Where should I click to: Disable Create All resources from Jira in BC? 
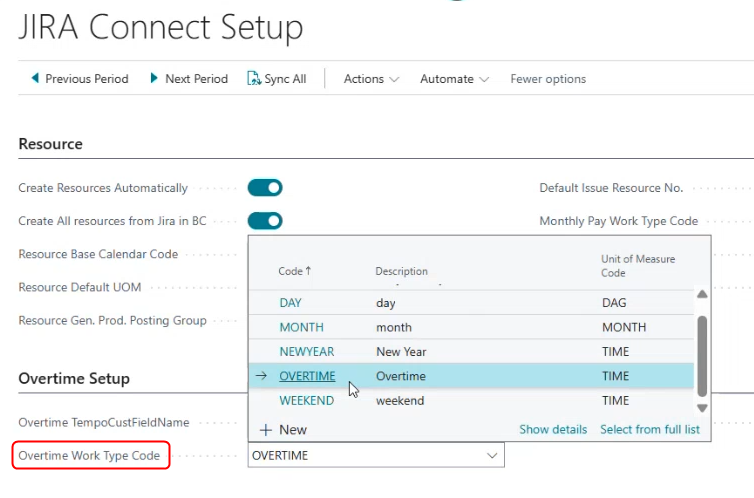click(265, 221)
